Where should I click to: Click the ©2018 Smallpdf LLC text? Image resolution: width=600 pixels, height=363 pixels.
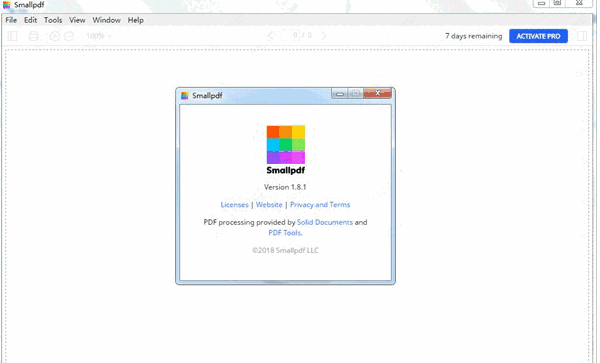pos(285,250)
